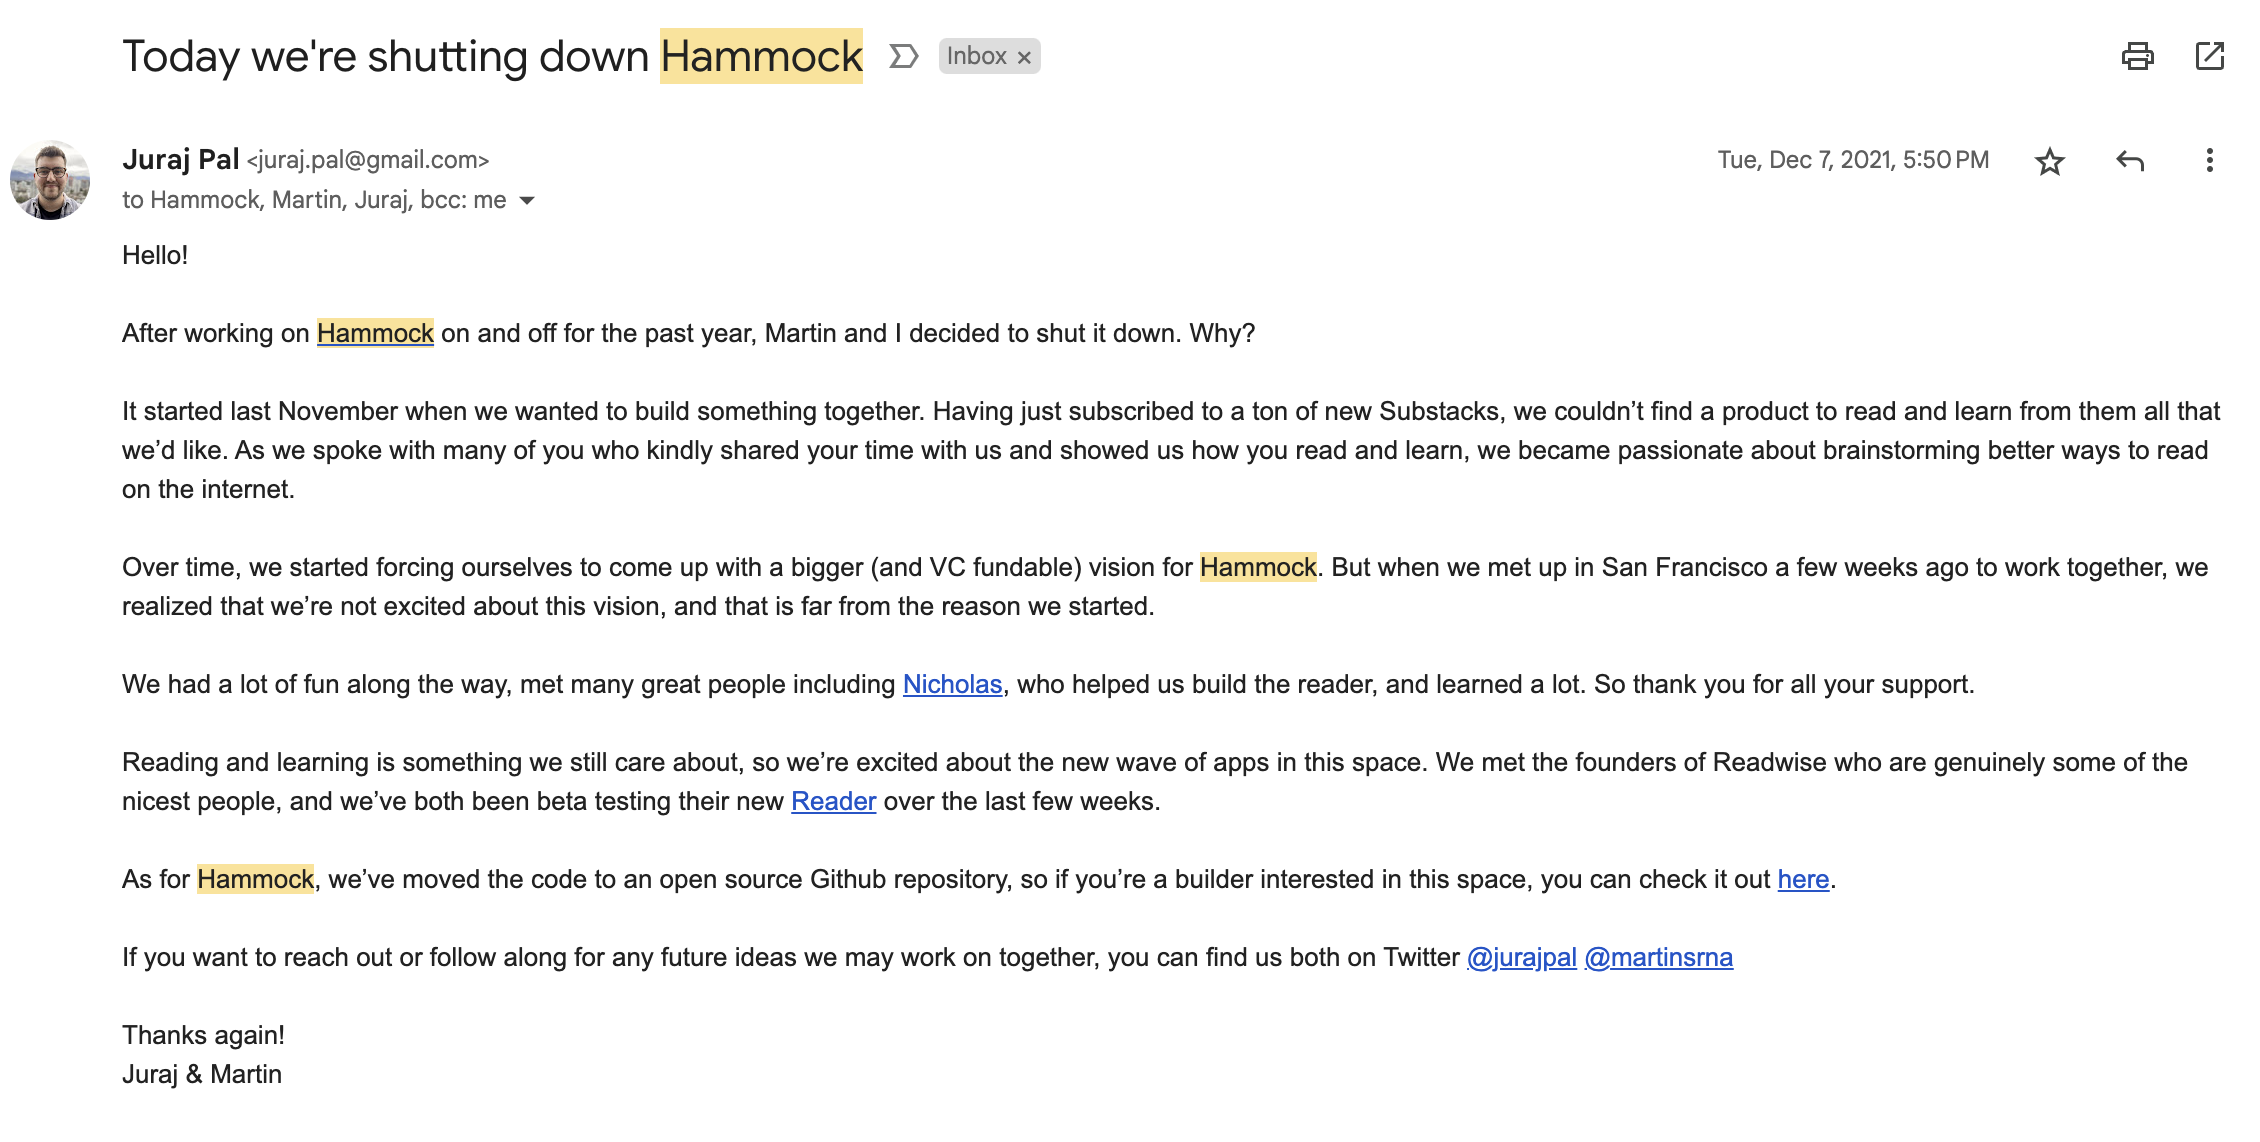Star this email
The image size is (2260, 1142).
click(2051, 160)
